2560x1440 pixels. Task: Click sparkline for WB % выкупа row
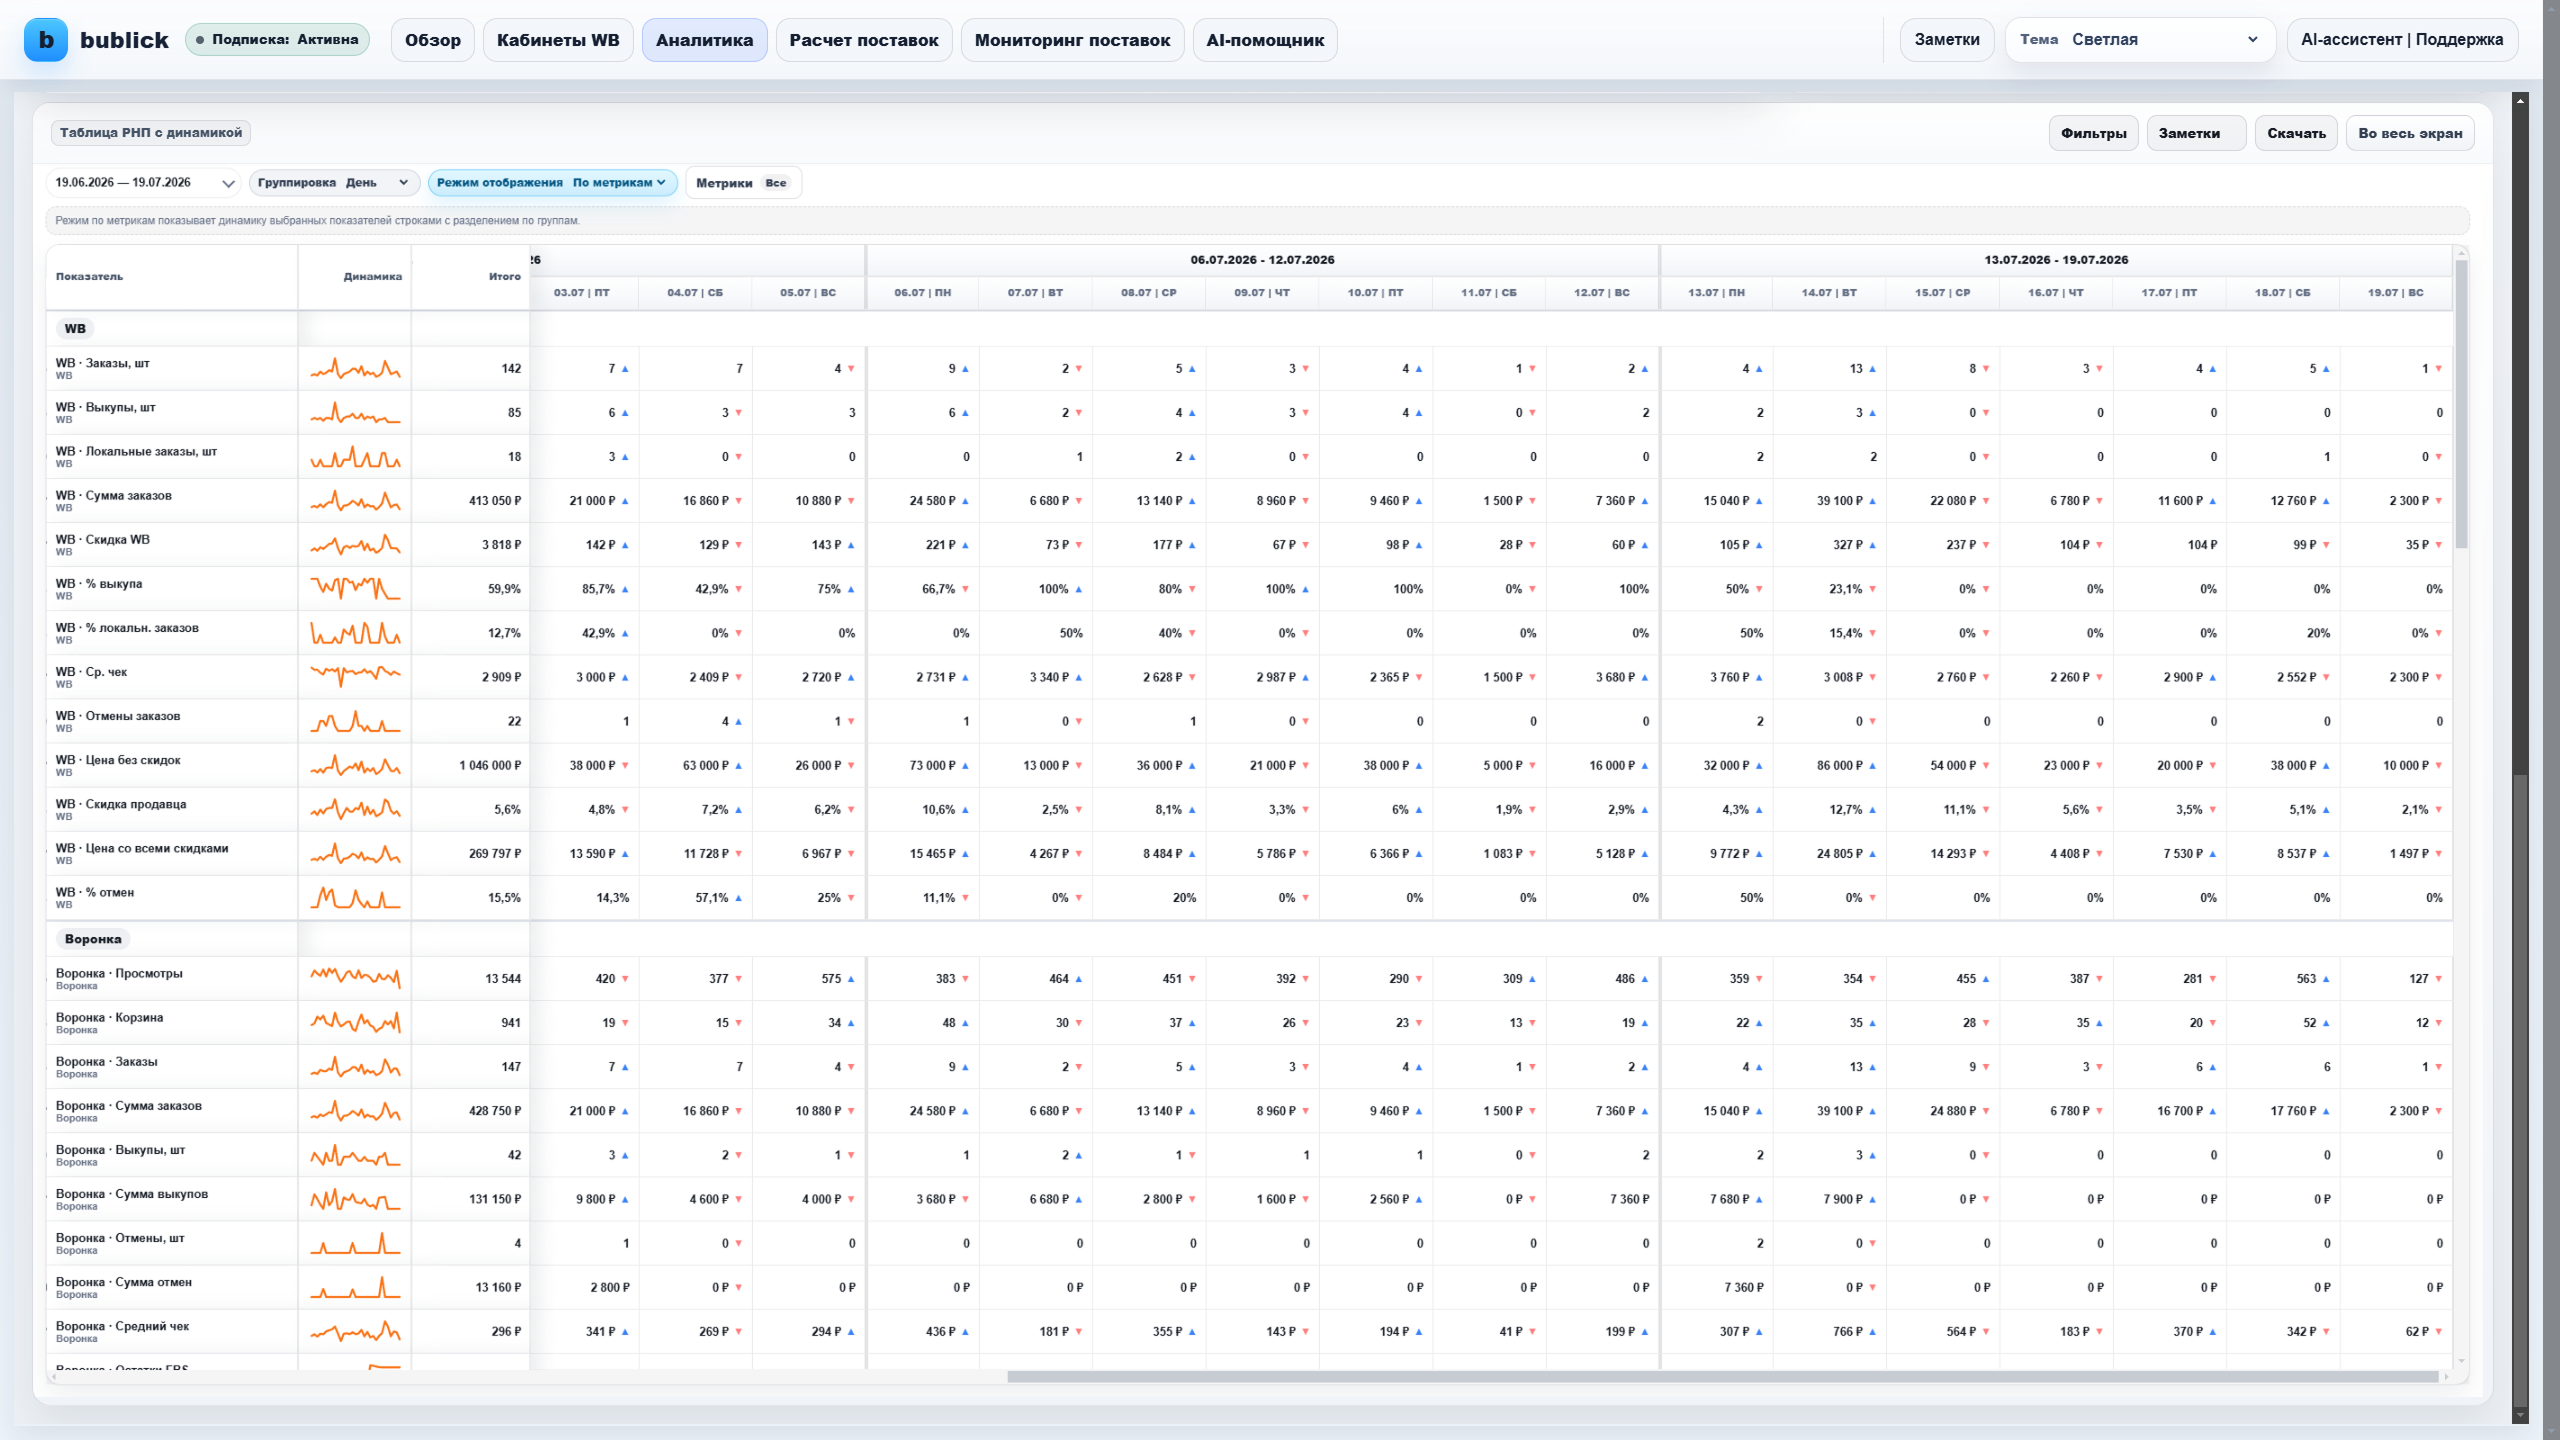click(x=355, y=589)
